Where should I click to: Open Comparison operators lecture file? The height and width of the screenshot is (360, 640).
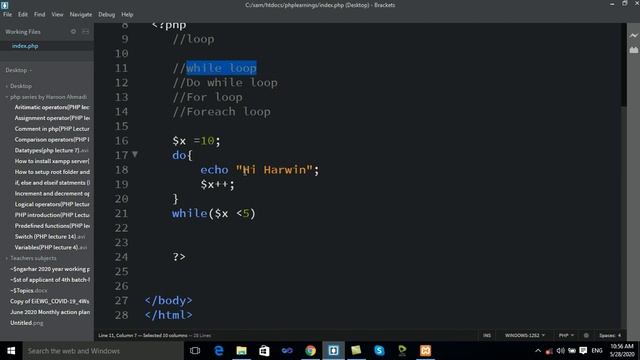click(52, 140)
